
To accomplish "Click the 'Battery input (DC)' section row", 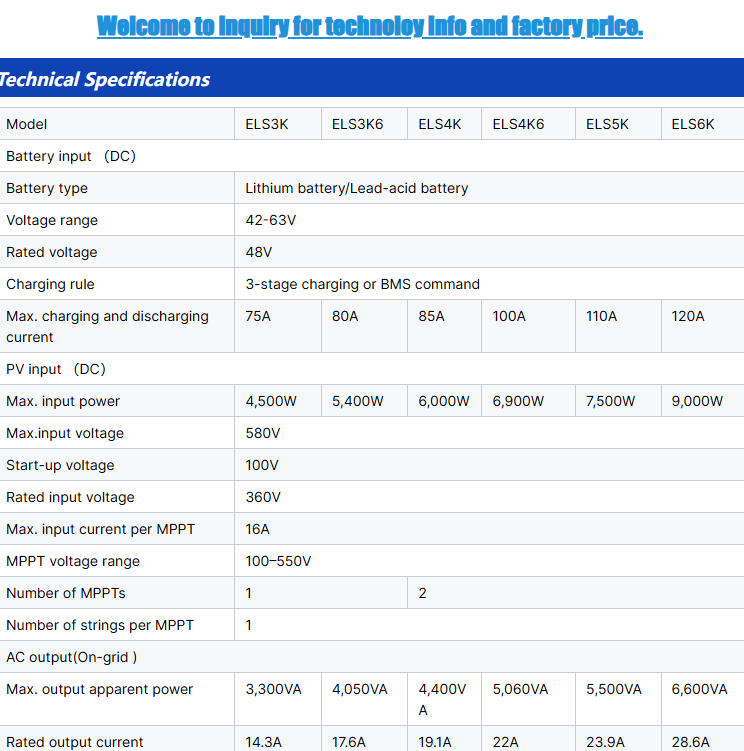I will [372, 156].
